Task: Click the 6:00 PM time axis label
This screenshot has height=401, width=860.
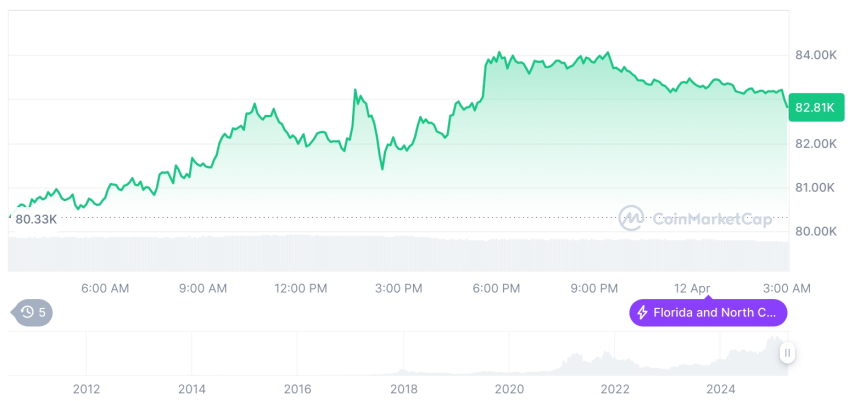Action: (x=496, y=288)
